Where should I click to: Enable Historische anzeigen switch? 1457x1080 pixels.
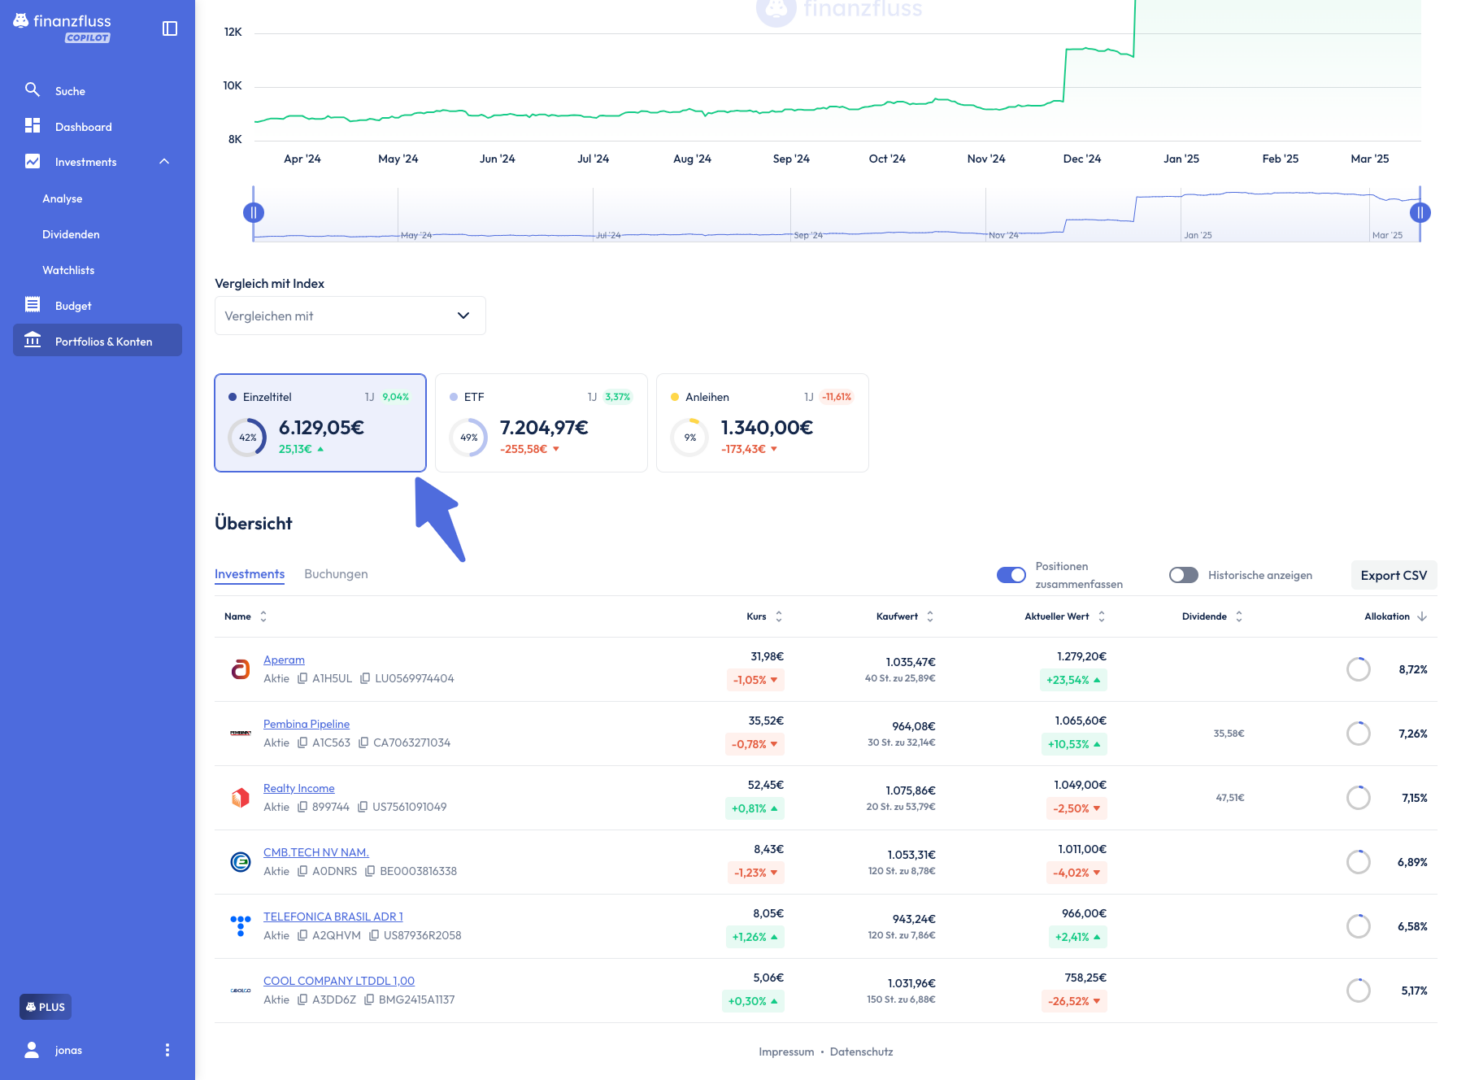point(1183,575)
